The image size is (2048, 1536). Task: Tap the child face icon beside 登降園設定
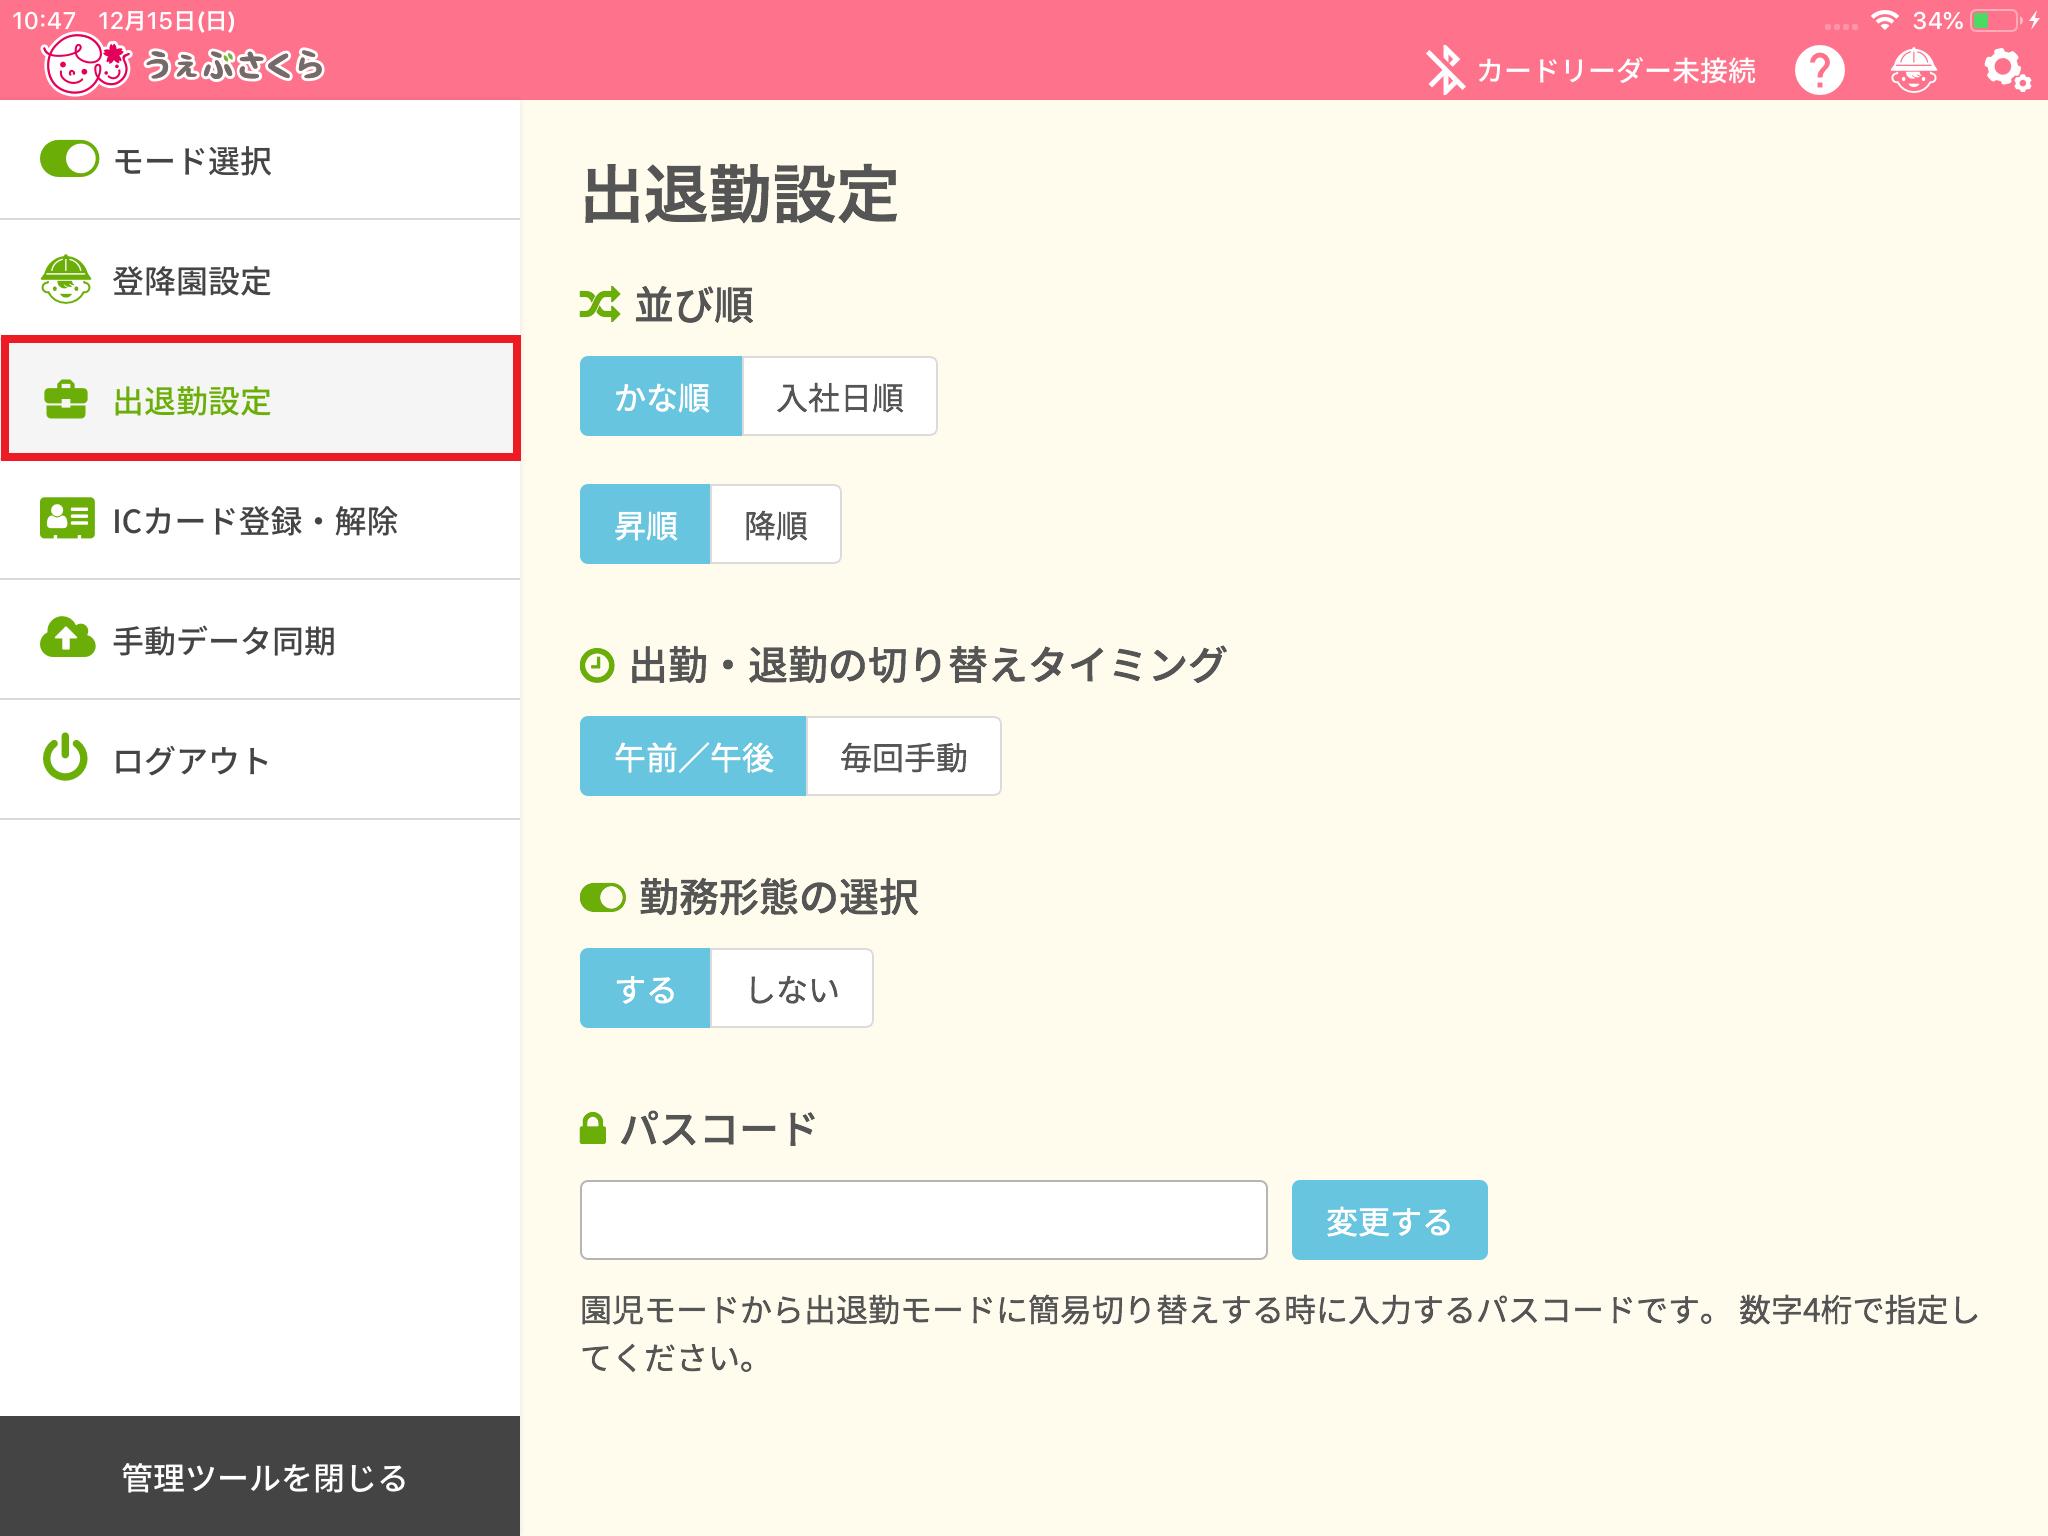pos(66,279)
